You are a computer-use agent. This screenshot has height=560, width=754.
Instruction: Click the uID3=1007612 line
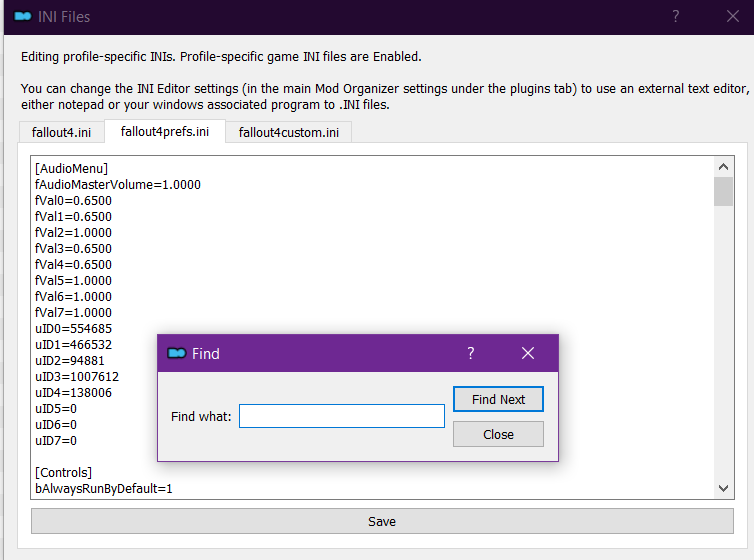pos(77,377)
